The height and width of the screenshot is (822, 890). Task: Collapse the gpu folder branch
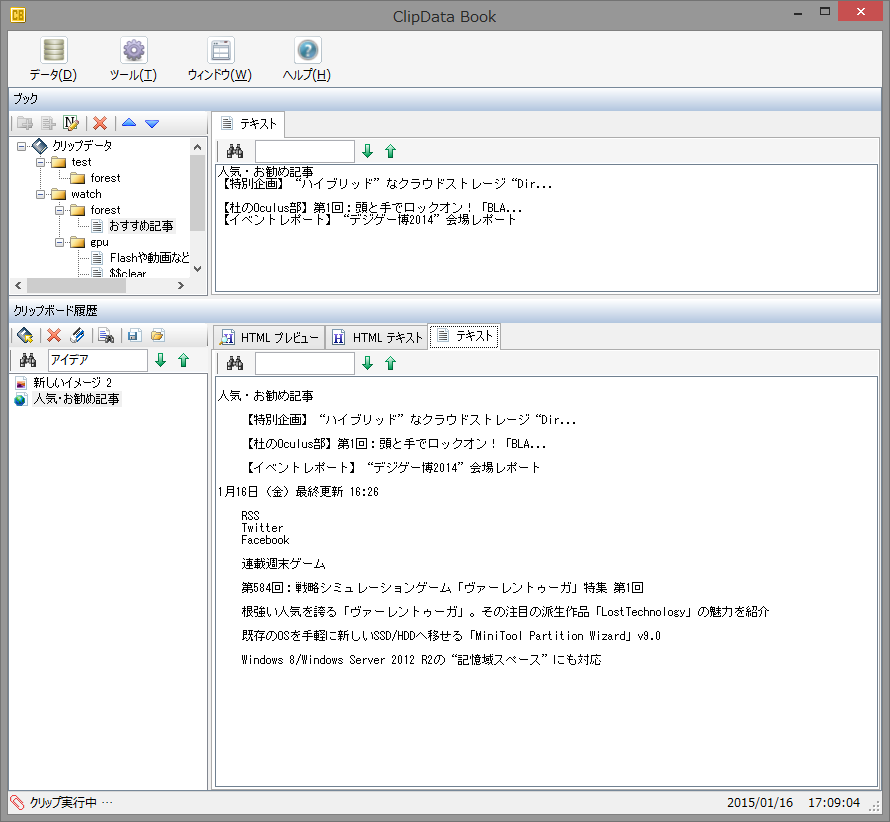click(61, 241)
